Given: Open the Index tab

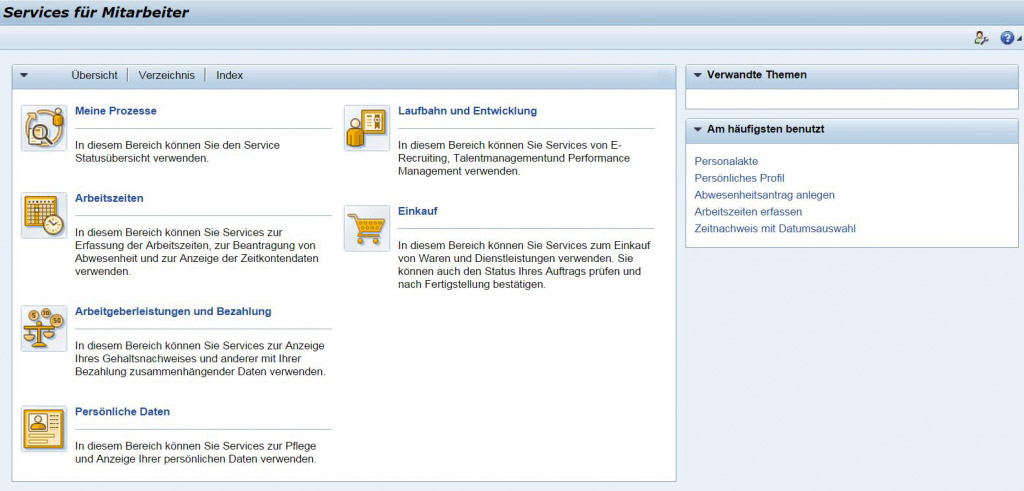Looking at the screenshot, I should point(229,75).
